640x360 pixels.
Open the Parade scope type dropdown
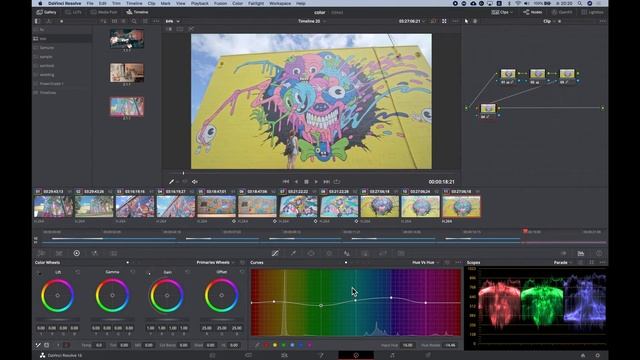tap(562, 262)
